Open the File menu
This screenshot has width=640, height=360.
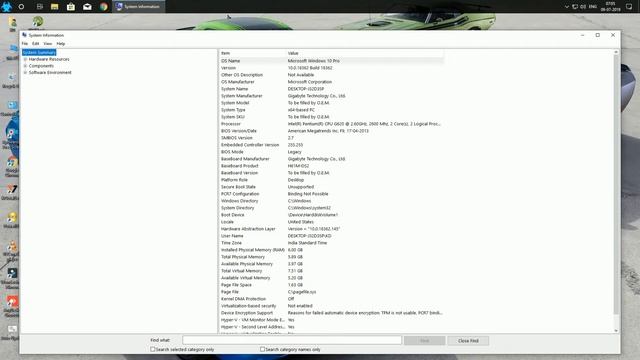tap(25, 44)
